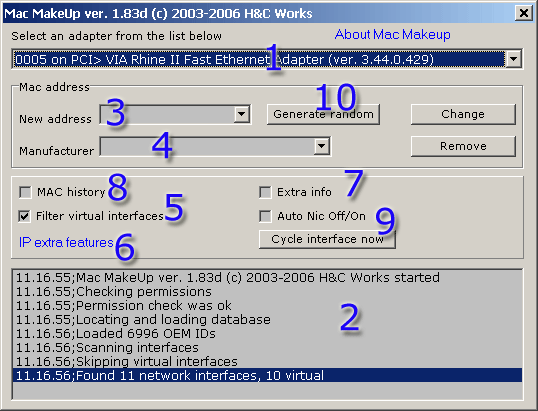
Task: Open the IP extra features link
Action: [x=66, y=243]
